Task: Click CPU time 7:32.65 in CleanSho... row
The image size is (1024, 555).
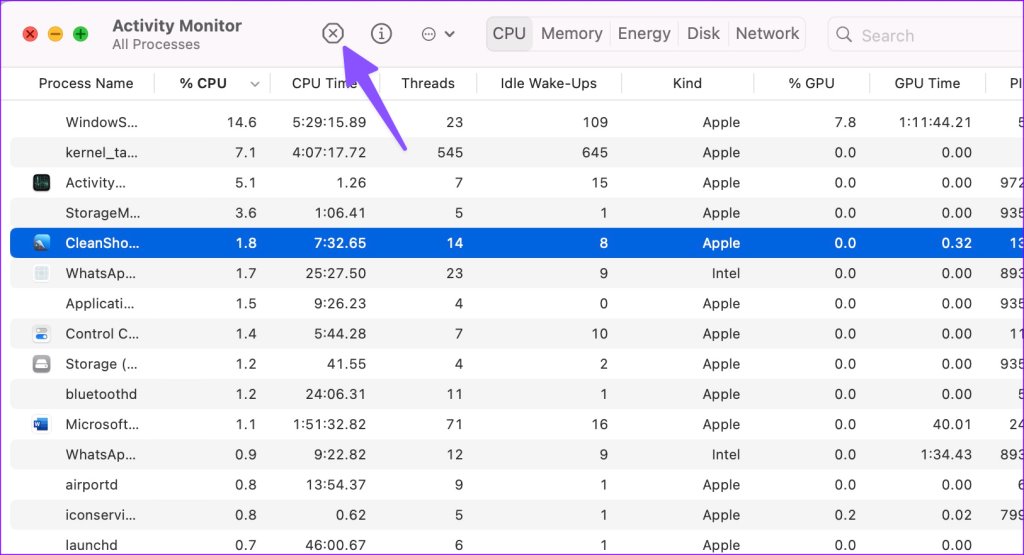Action: [x=340, y=243]
